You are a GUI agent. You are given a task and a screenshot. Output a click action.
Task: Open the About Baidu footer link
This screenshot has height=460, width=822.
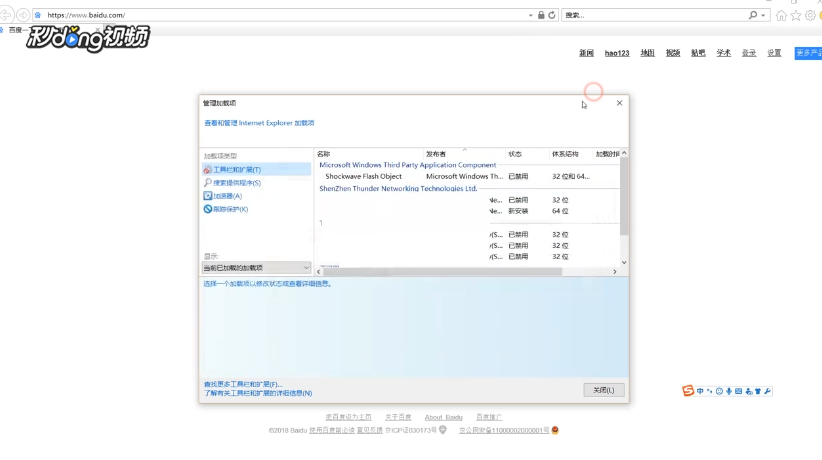pyautogui.click(x=444, y=417)
